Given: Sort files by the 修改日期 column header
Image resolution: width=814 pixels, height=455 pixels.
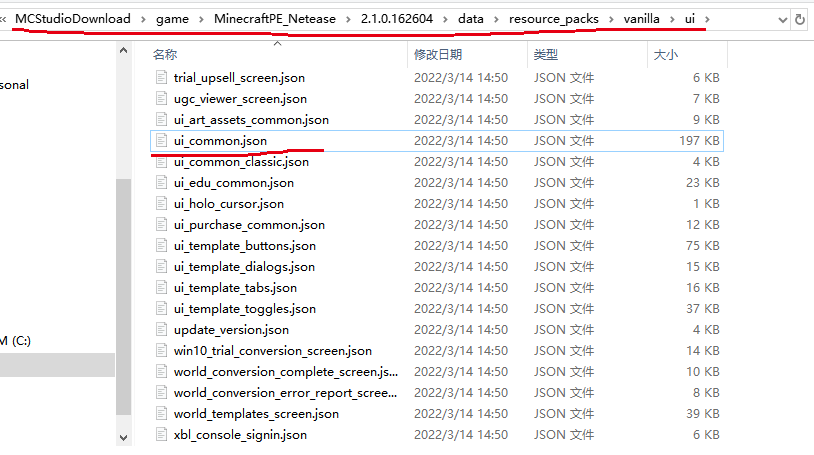Looking at the screenshot, I should click(438, 55).
